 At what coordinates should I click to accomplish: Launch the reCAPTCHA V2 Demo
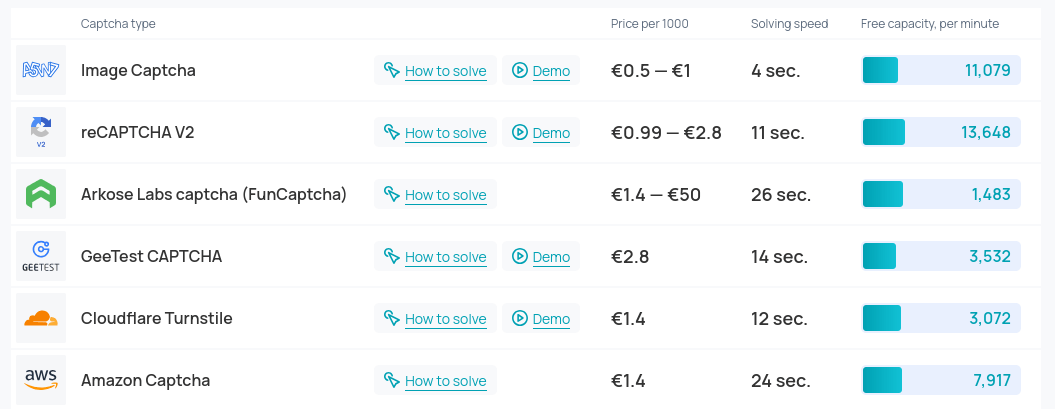pos(551,133)
